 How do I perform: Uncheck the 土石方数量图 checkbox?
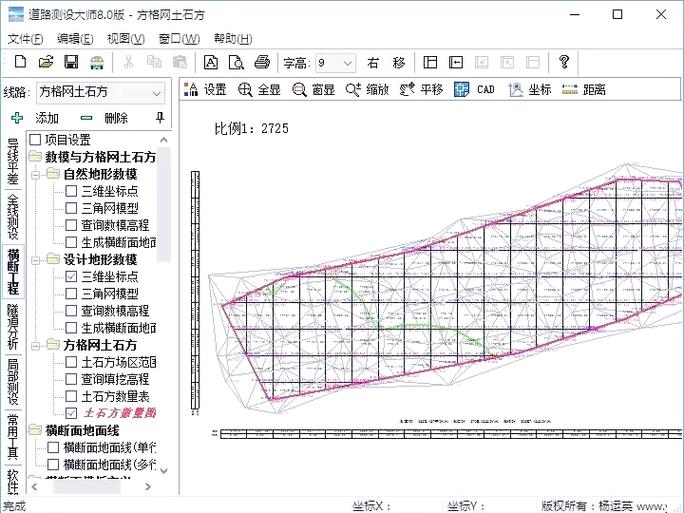coord(71,413)
